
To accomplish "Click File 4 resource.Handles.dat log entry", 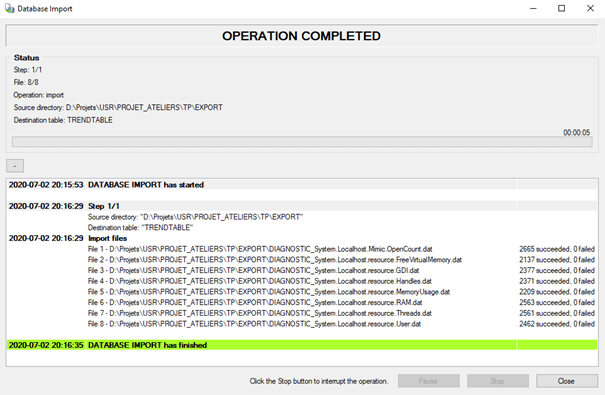I will coord(260,281).
